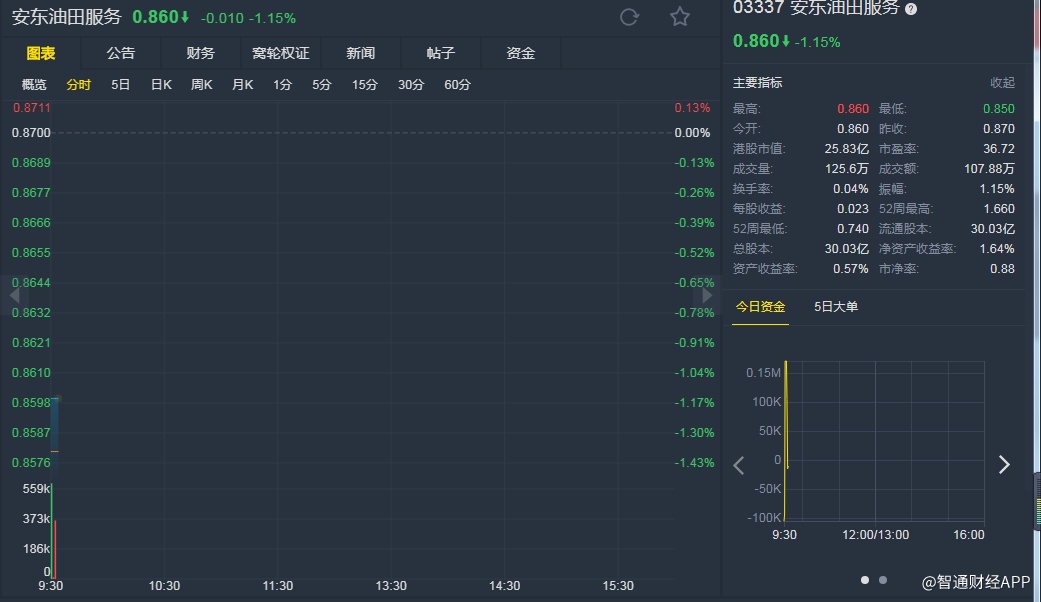Select the 60分 chart interval
The image size is (1041, 602).
point(457,85)
